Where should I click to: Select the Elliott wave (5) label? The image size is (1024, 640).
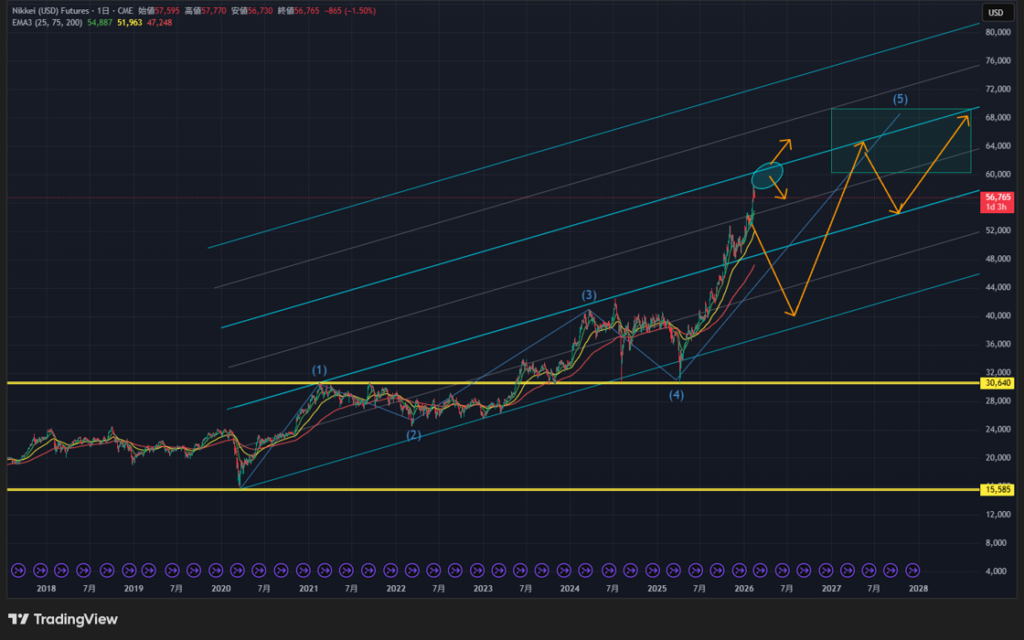point(900,99)
